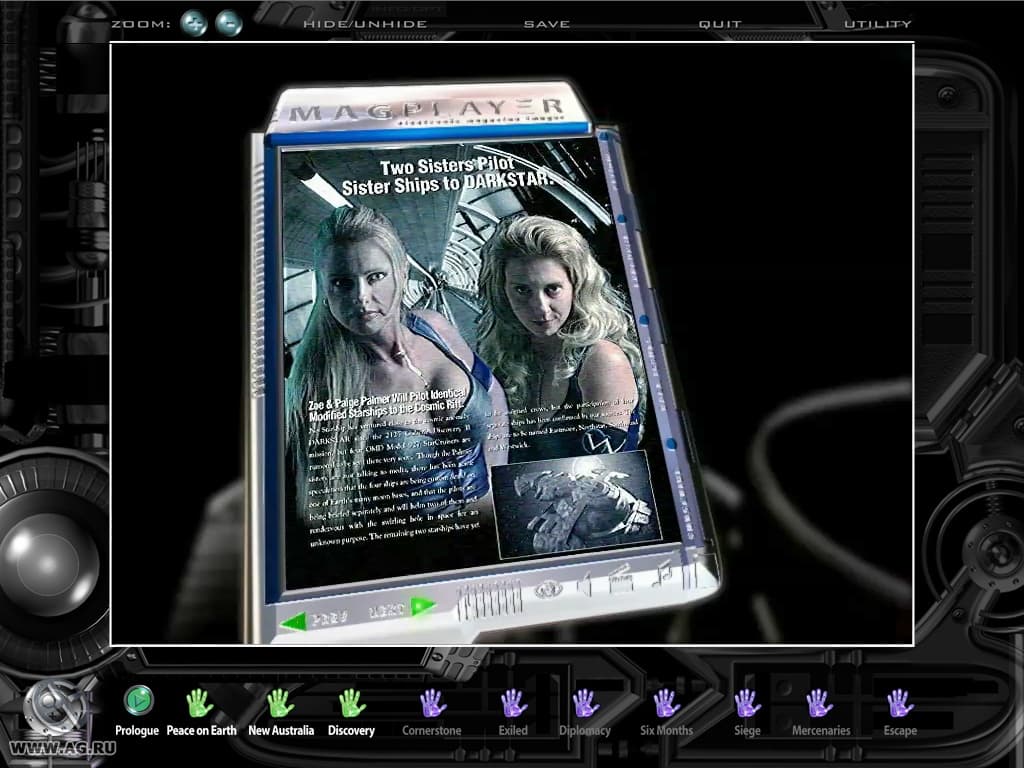Open the UTILITY menu
This screenshot has height=768, width=1024.
[877, 24]
